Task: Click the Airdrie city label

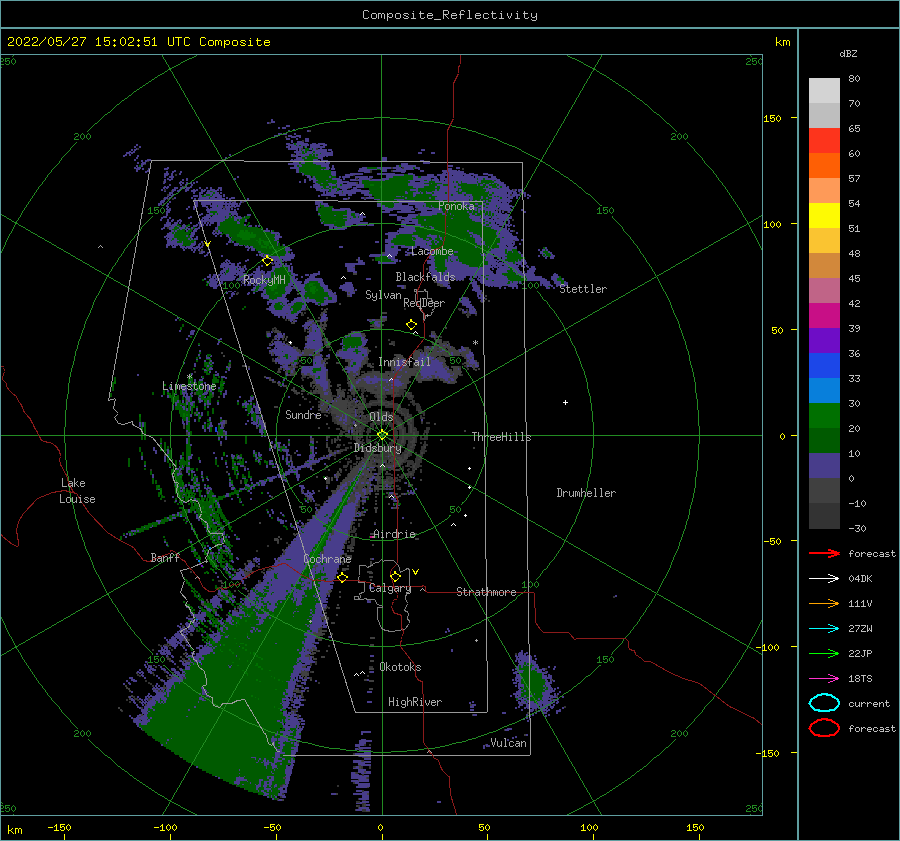Action: pos(394,534)
